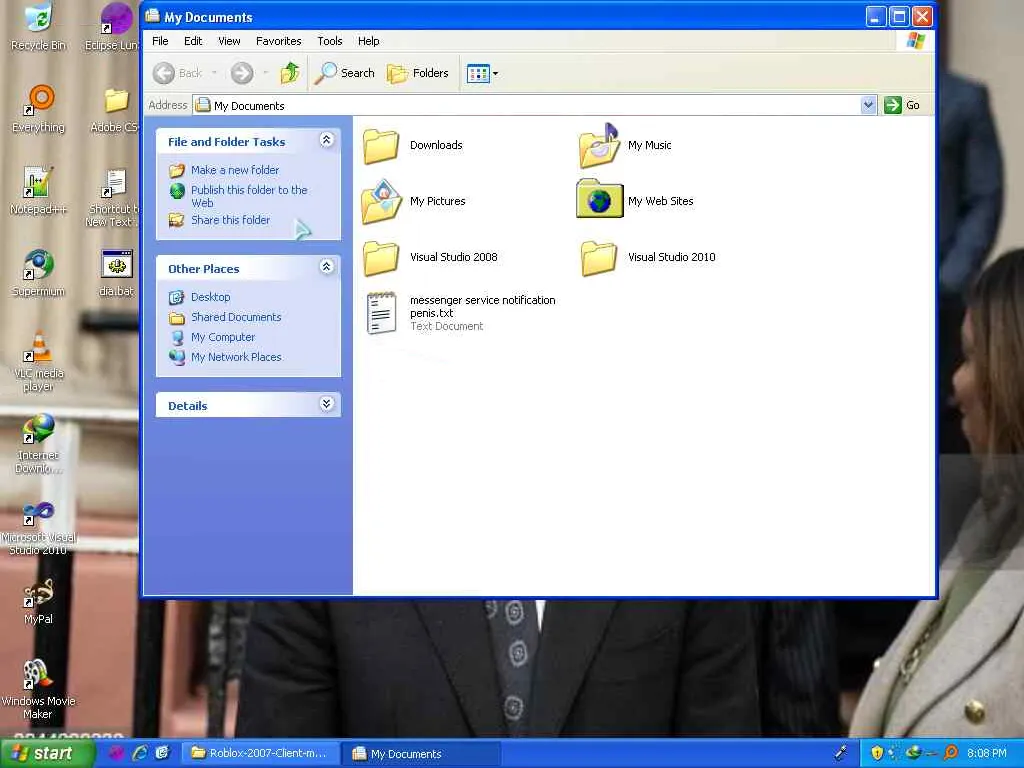The width and height of the screenshot is (1024, 768).
Task: Click Make a new folder link
Action: tap(235, 170)
